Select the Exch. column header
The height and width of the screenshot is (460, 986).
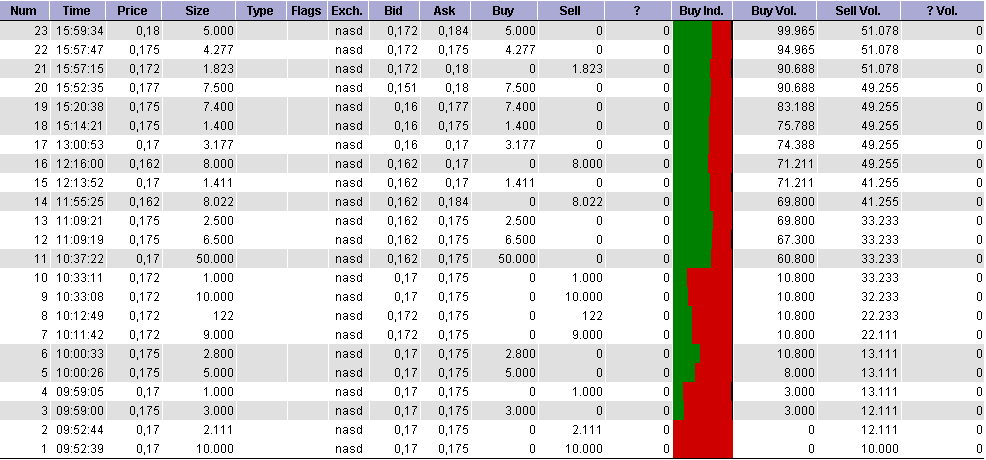[x=346, y=11]
